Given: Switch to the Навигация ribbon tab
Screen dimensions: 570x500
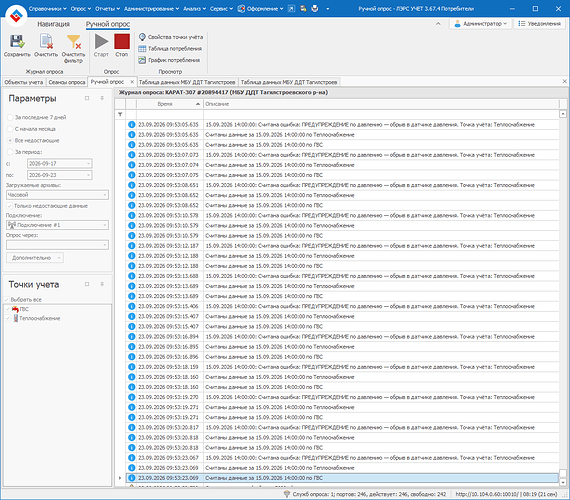Looking at the screenshot, I should point(53,24).
